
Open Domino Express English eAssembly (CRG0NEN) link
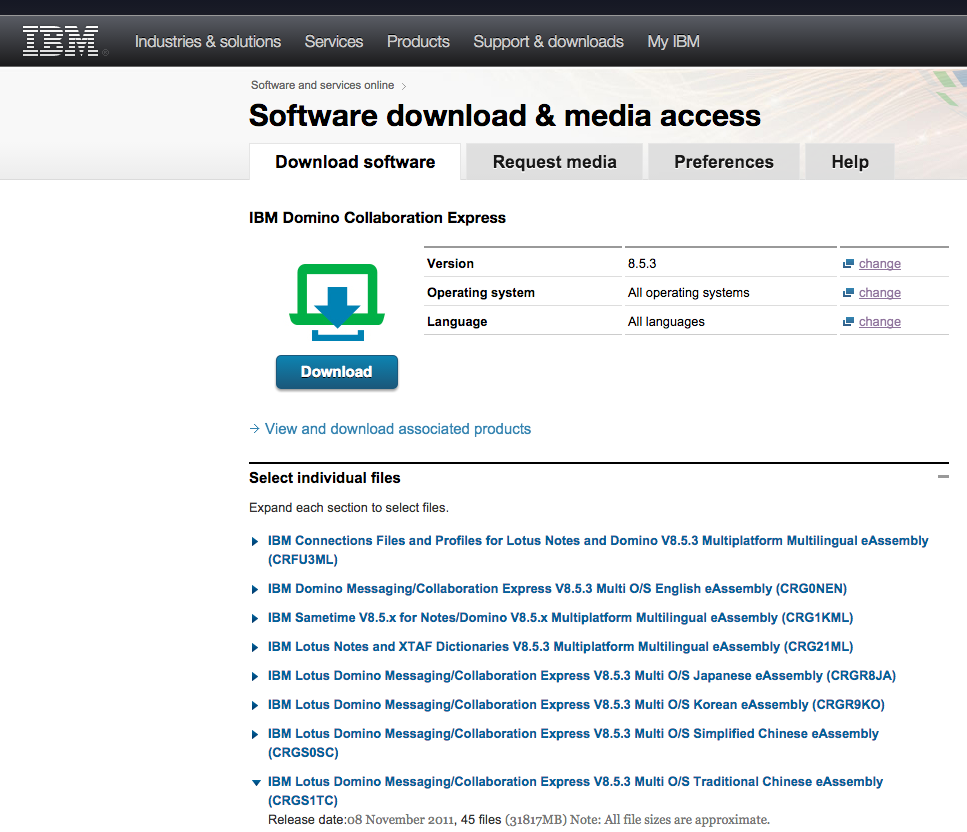click(x=557, y=589)
